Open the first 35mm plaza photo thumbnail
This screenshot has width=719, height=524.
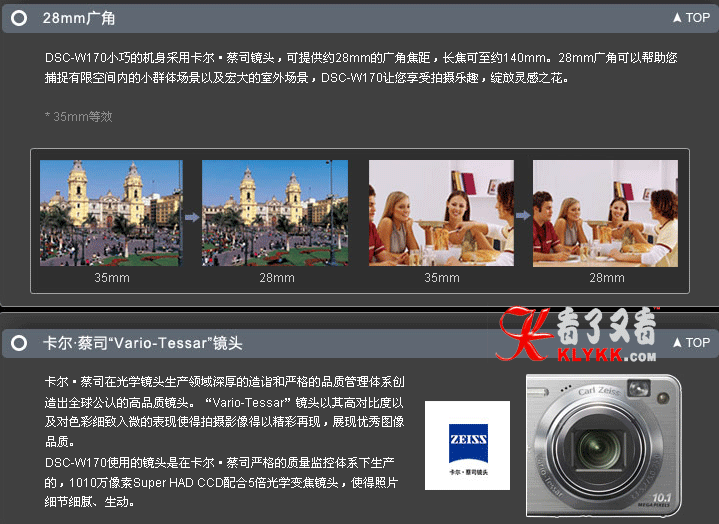111,213
